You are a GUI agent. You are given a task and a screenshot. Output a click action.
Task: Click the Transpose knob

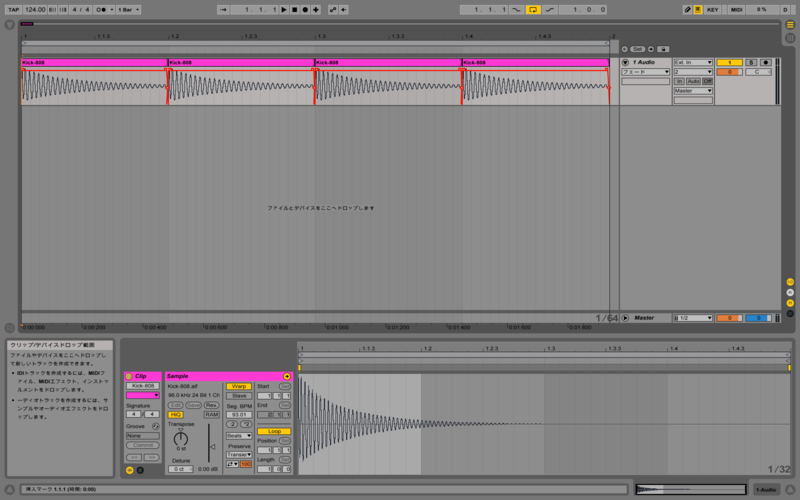click(181, 438)
